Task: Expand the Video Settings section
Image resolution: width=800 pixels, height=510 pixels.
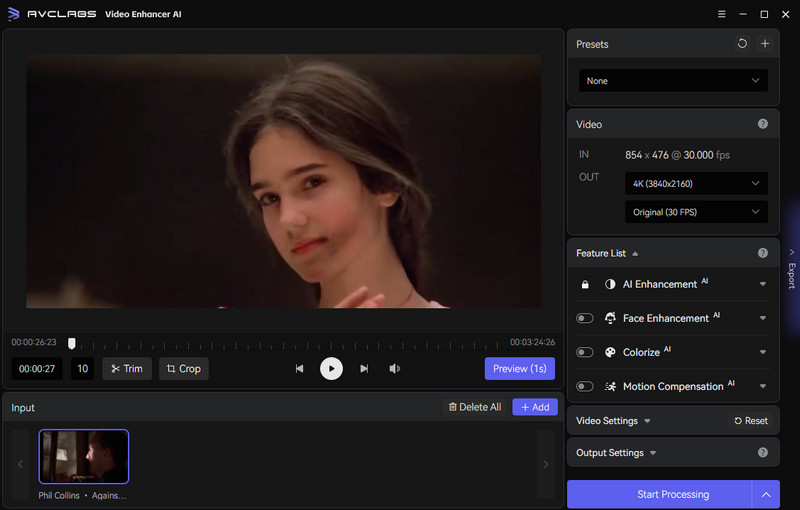Action: [x=647, y=421]
